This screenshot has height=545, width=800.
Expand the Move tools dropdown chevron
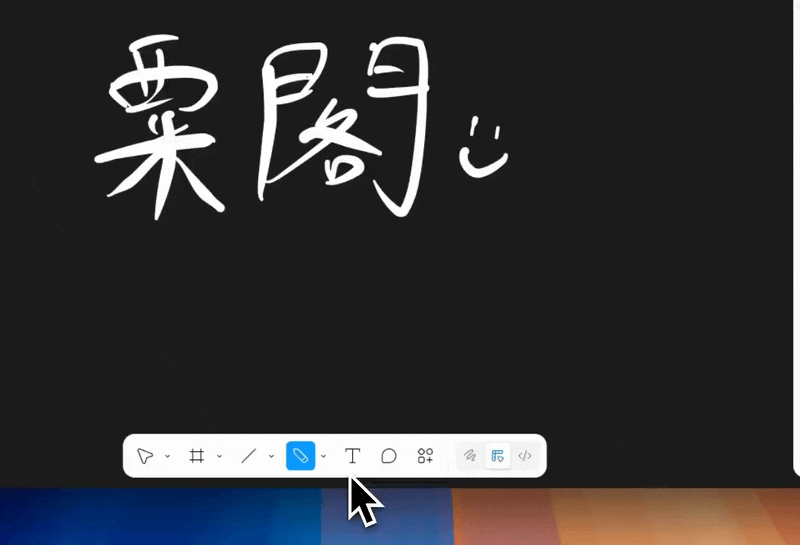[x=167, y=457]
